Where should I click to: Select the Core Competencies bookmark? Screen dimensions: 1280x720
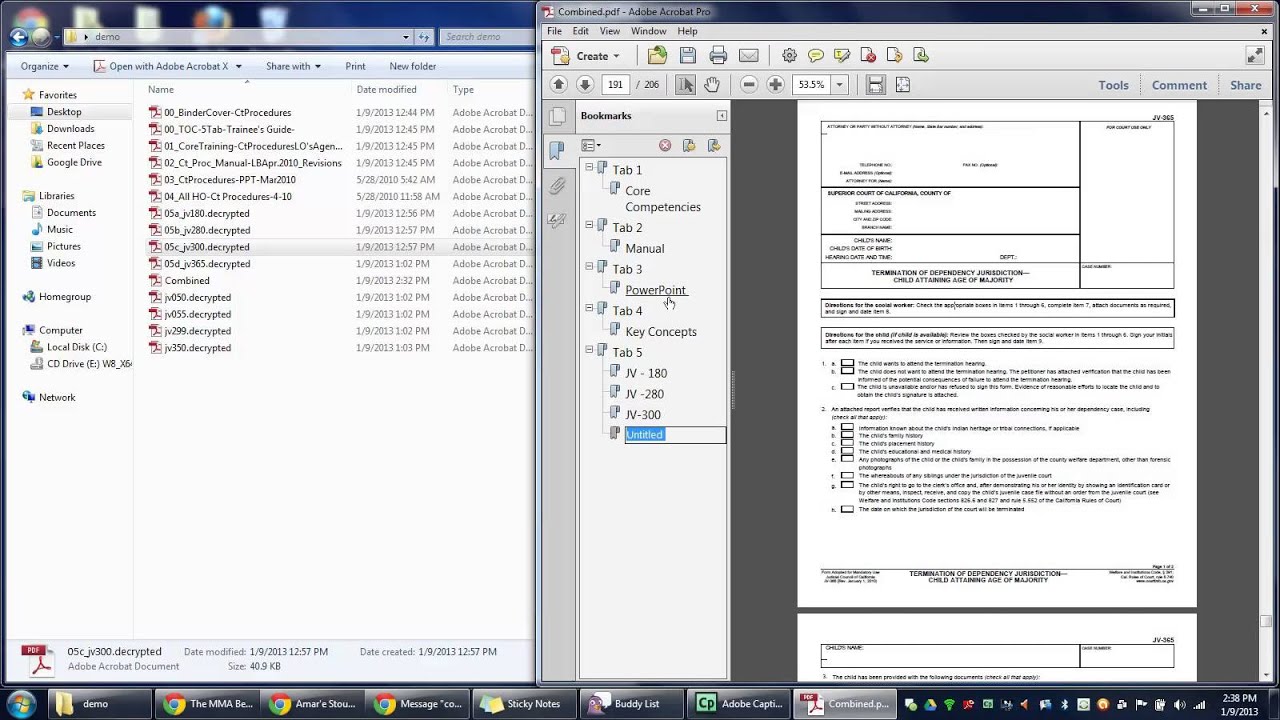point(662,199)
